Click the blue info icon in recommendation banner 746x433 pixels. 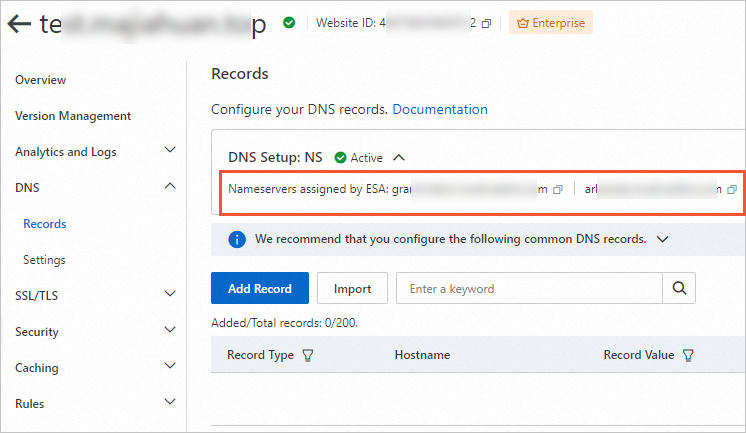coord(237,240)
